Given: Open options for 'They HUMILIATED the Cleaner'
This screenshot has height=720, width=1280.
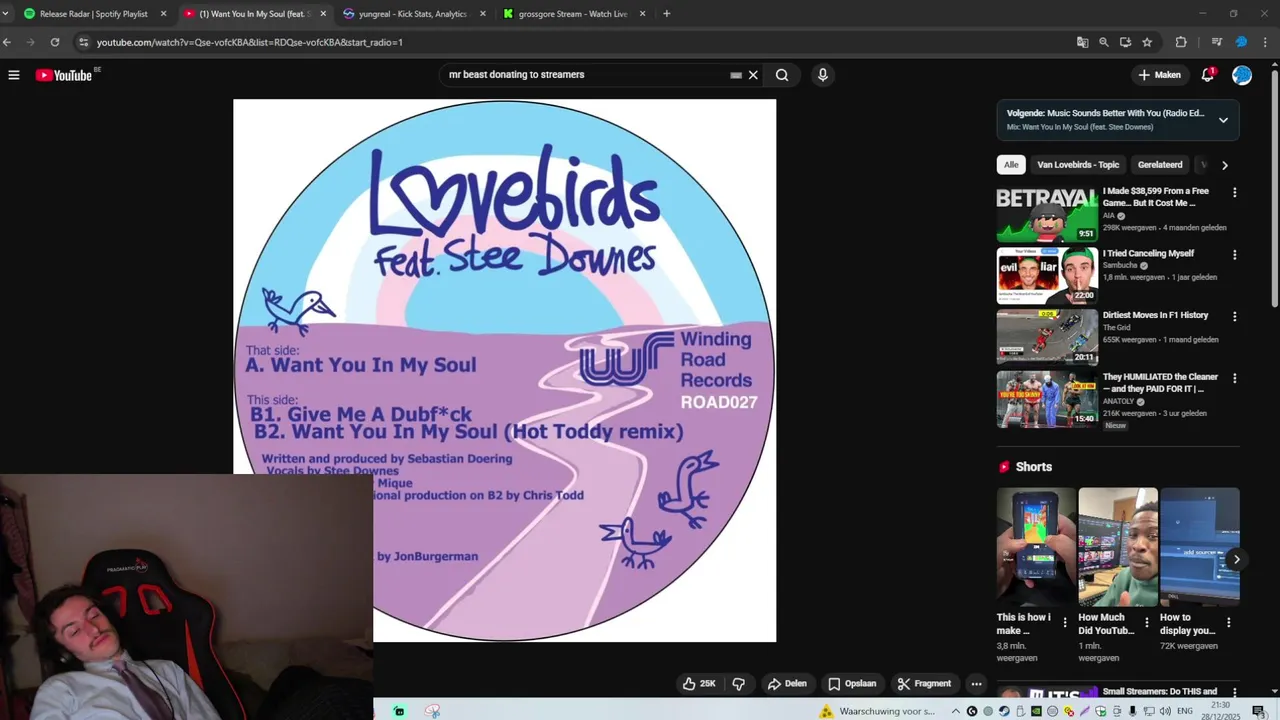Looking at the screenshot, I should pos(1234,379).
